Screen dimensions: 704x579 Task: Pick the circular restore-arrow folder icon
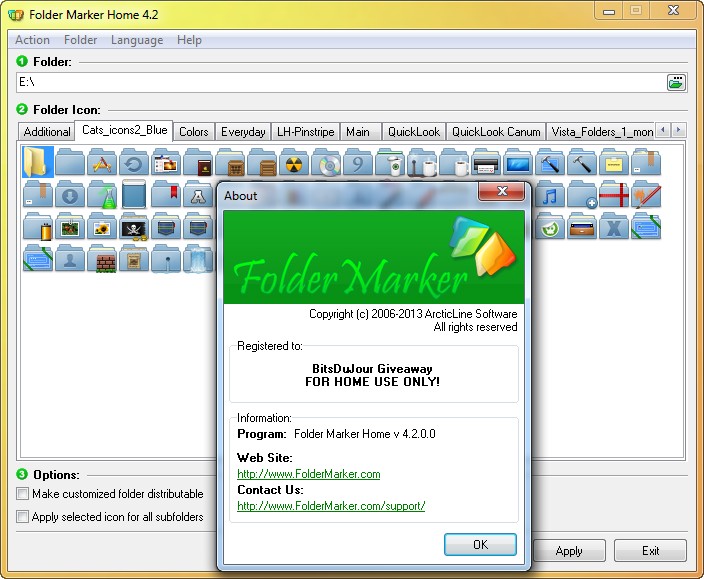[134, 162]
